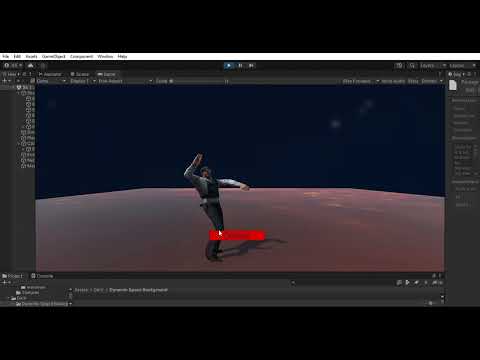The image size is (480, 360).
Task: Open the Help menu
Action: click(122, 56)
